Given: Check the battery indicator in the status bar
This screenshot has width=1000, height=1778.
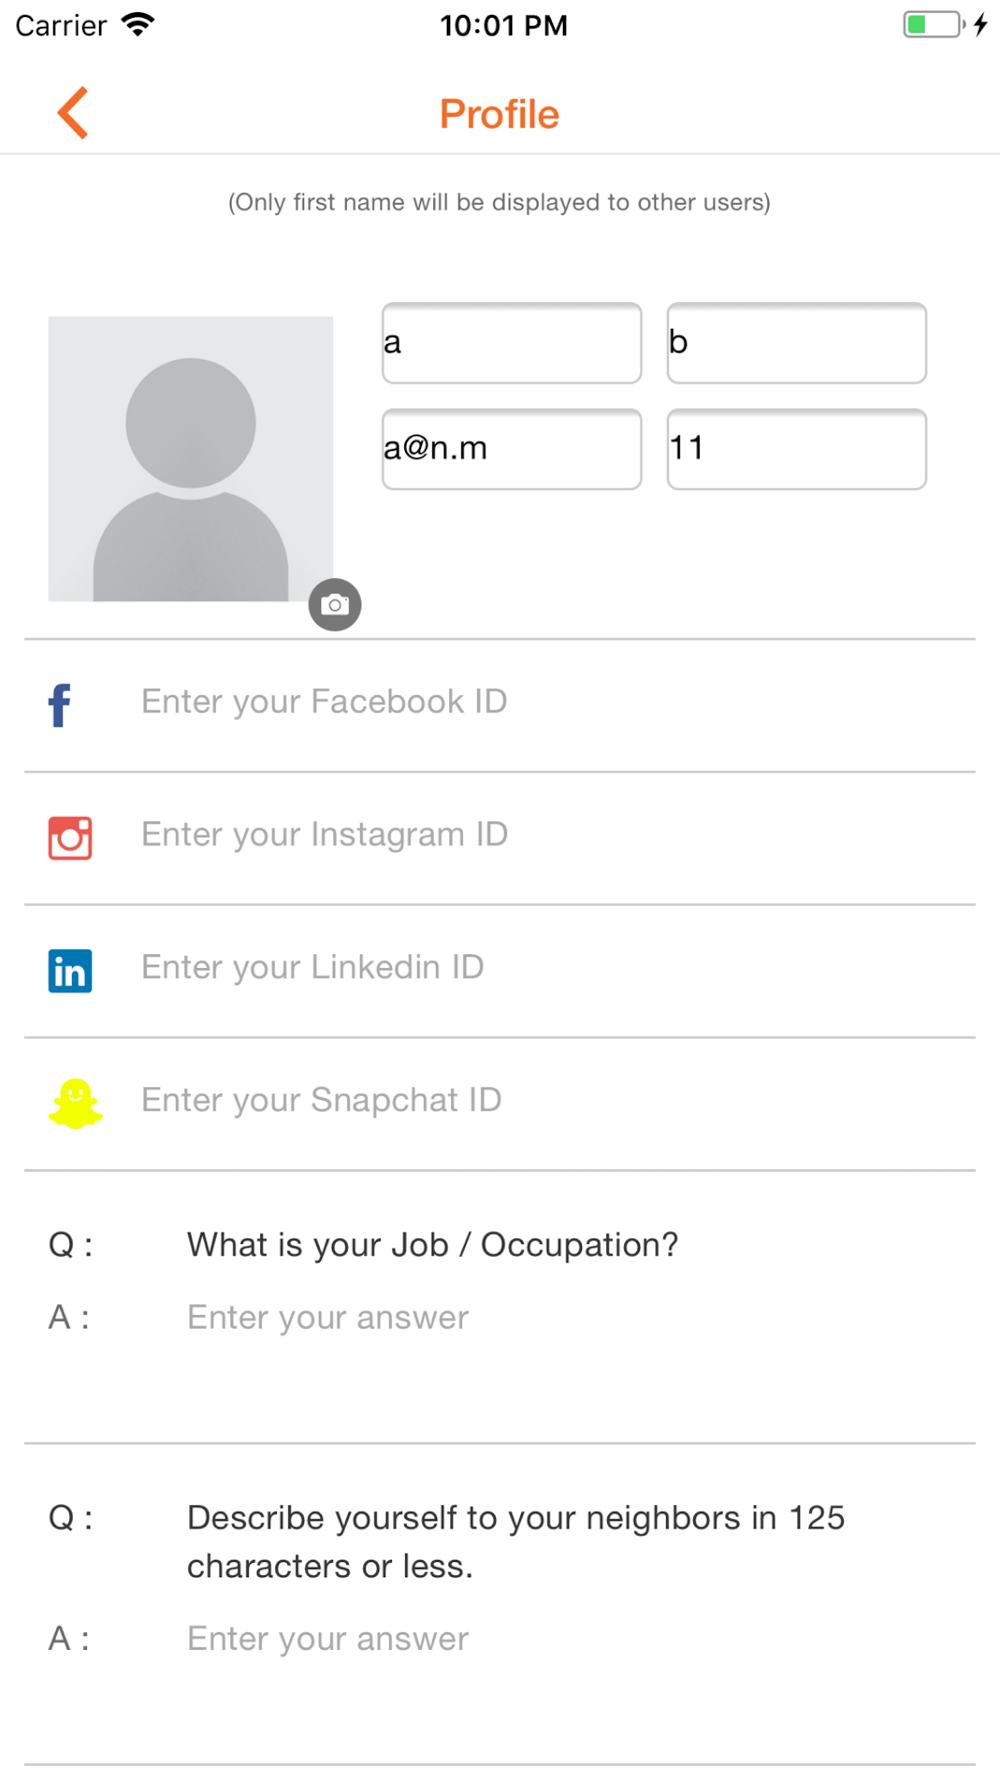Looking at the screenshot, I should click(935, 25).
